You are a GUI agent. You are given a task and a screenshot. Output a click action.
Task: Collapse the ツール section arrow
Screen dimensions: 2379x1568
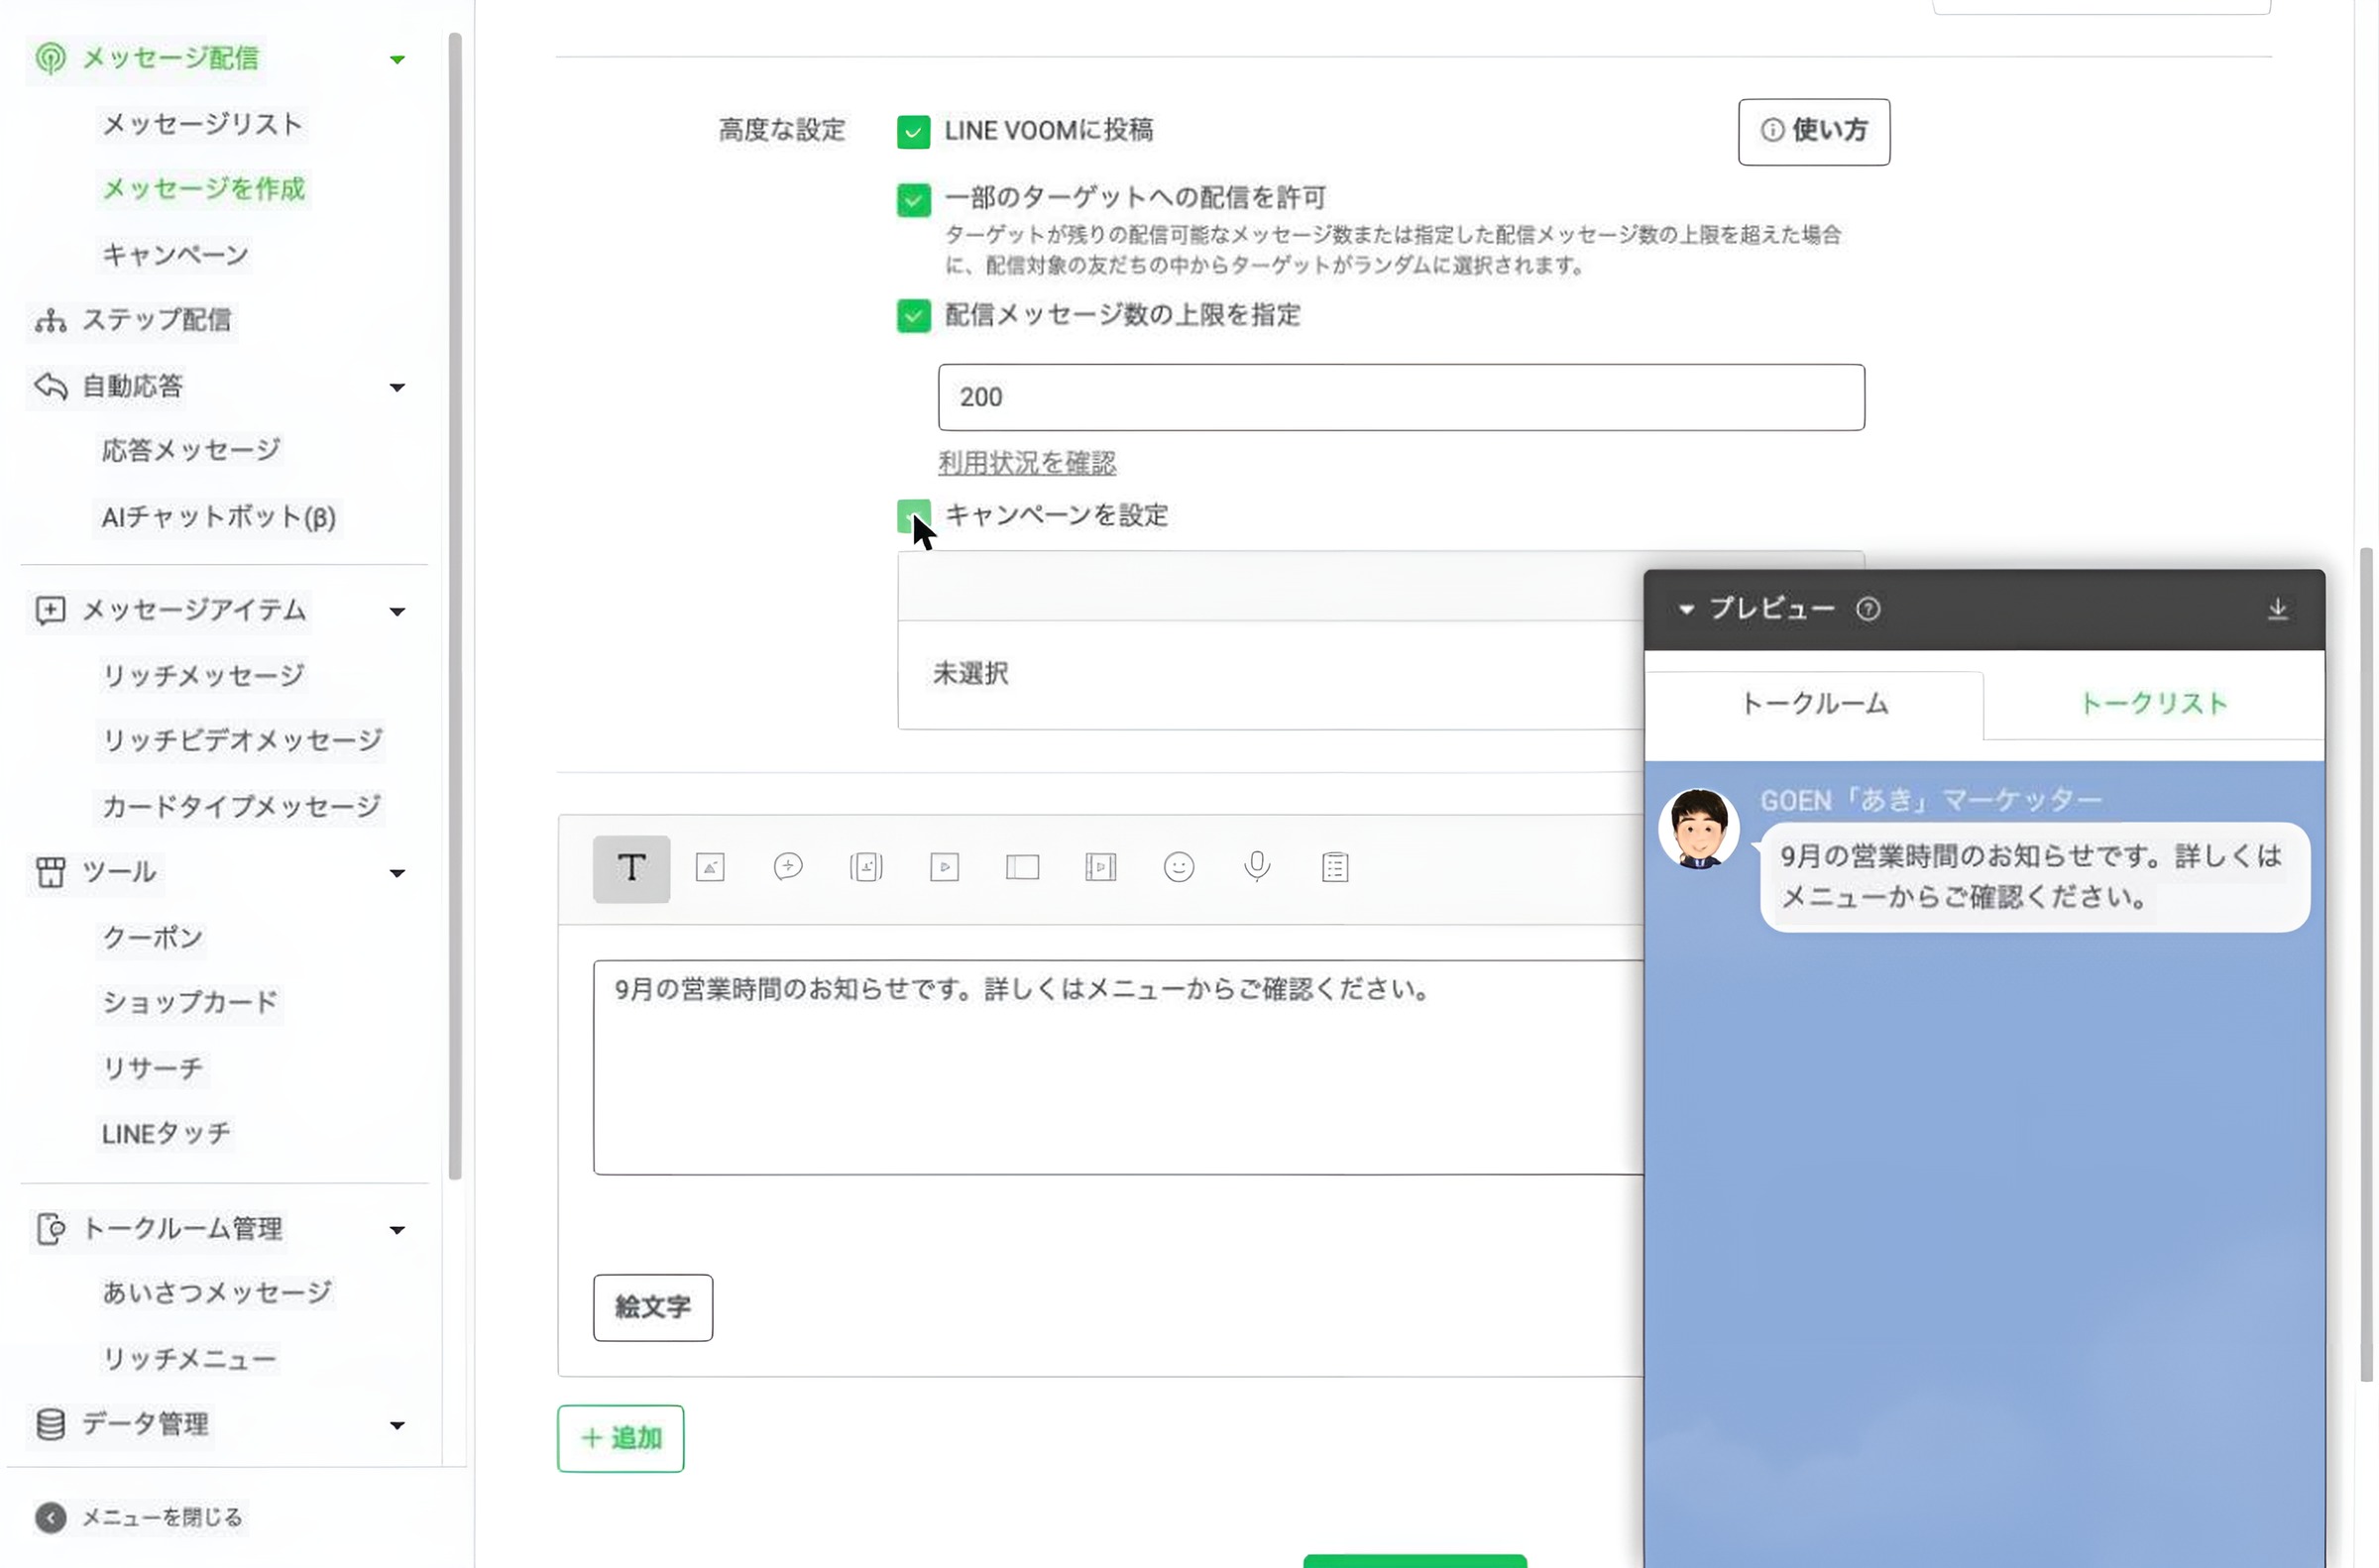tap(397, 873)
